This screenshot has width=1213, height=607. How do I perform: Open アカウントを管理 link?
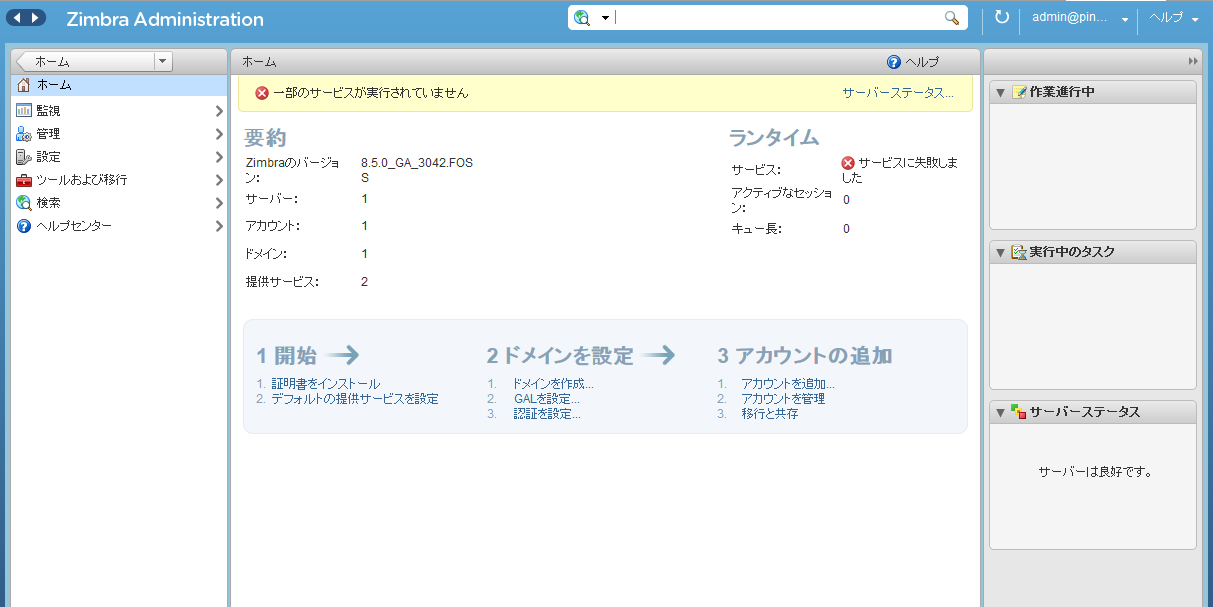(783, 398)
